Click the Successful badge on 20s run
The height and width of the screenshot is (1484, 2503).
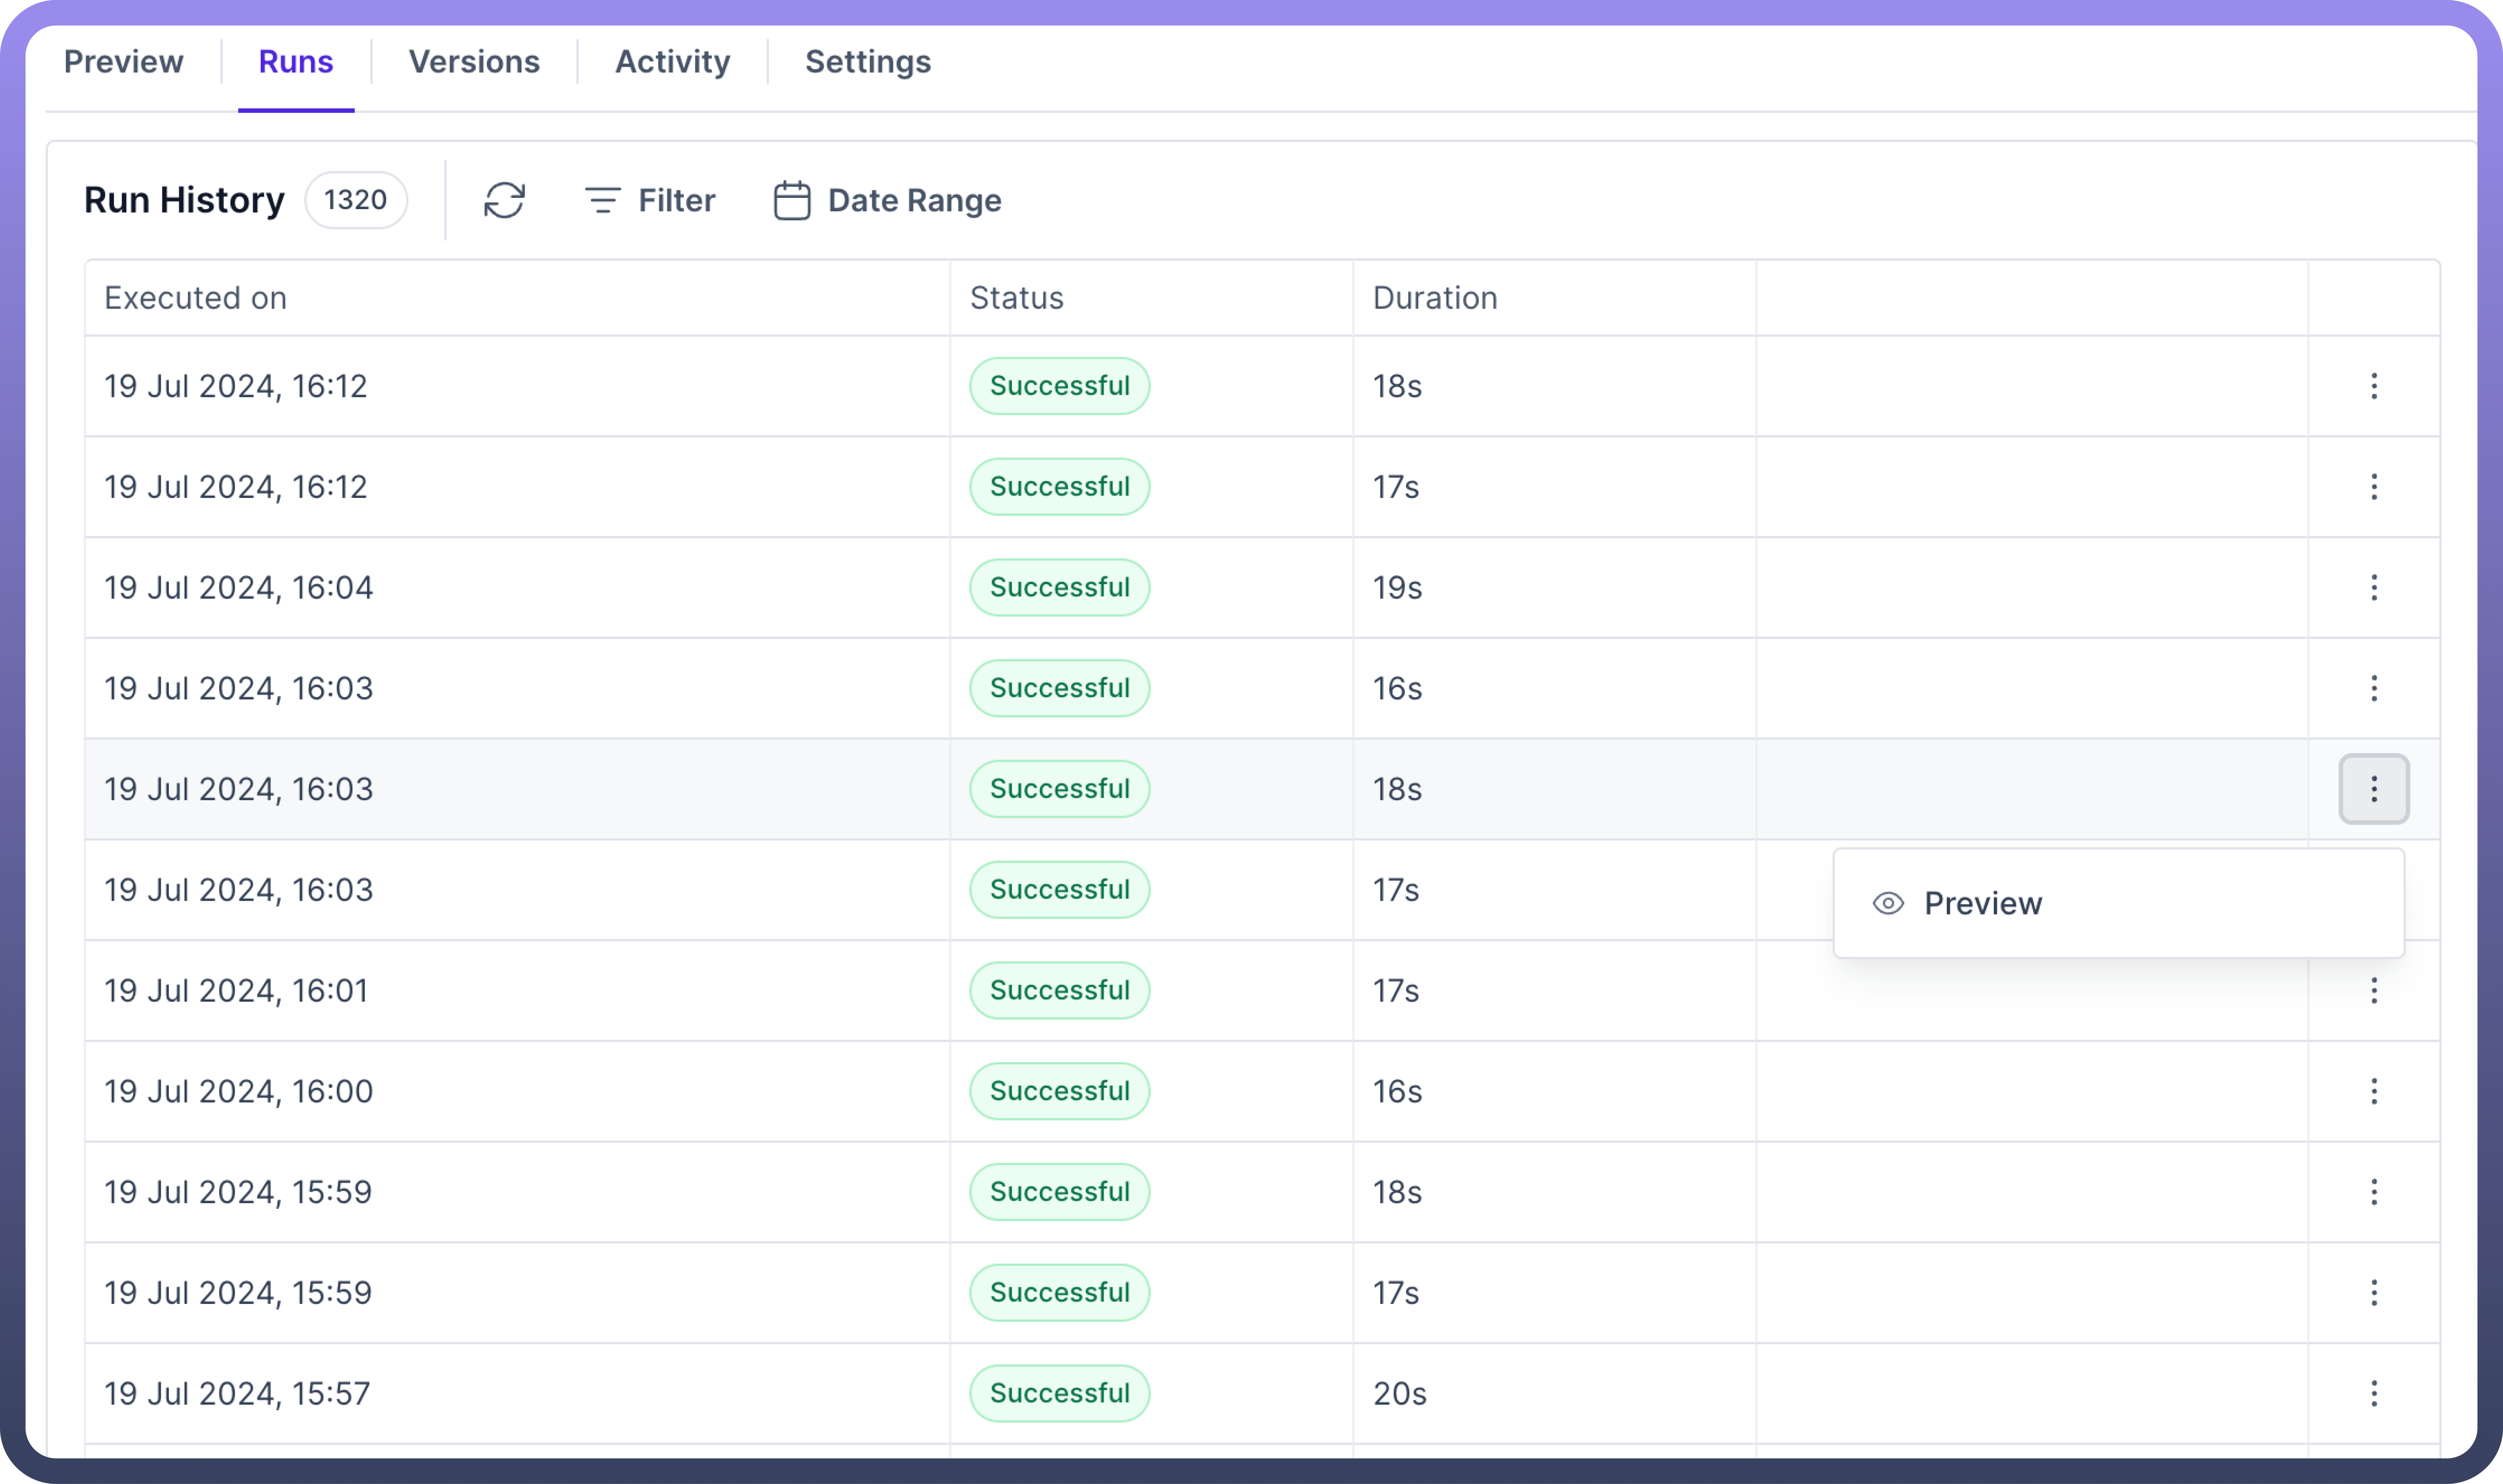click(x=1059, y=1393)
